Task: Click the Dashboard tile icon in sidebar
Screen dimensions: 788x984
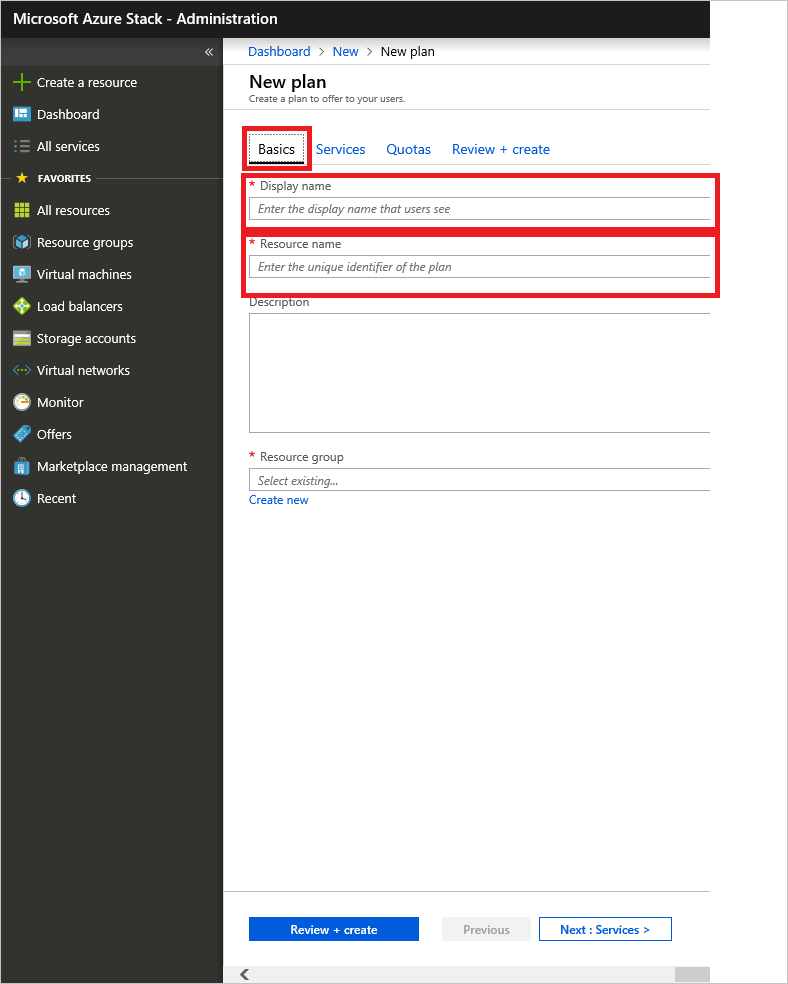Action: click(22, 114)
